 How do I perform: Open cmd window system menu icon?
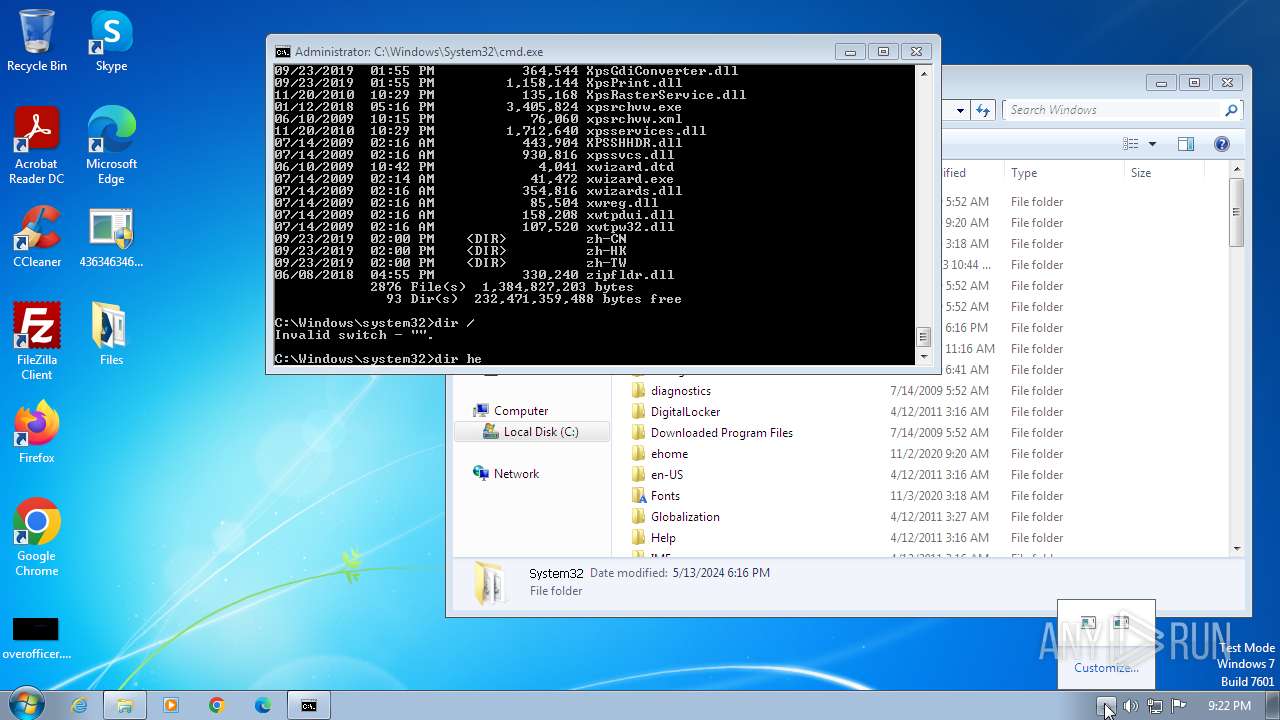tap(283, 51)
